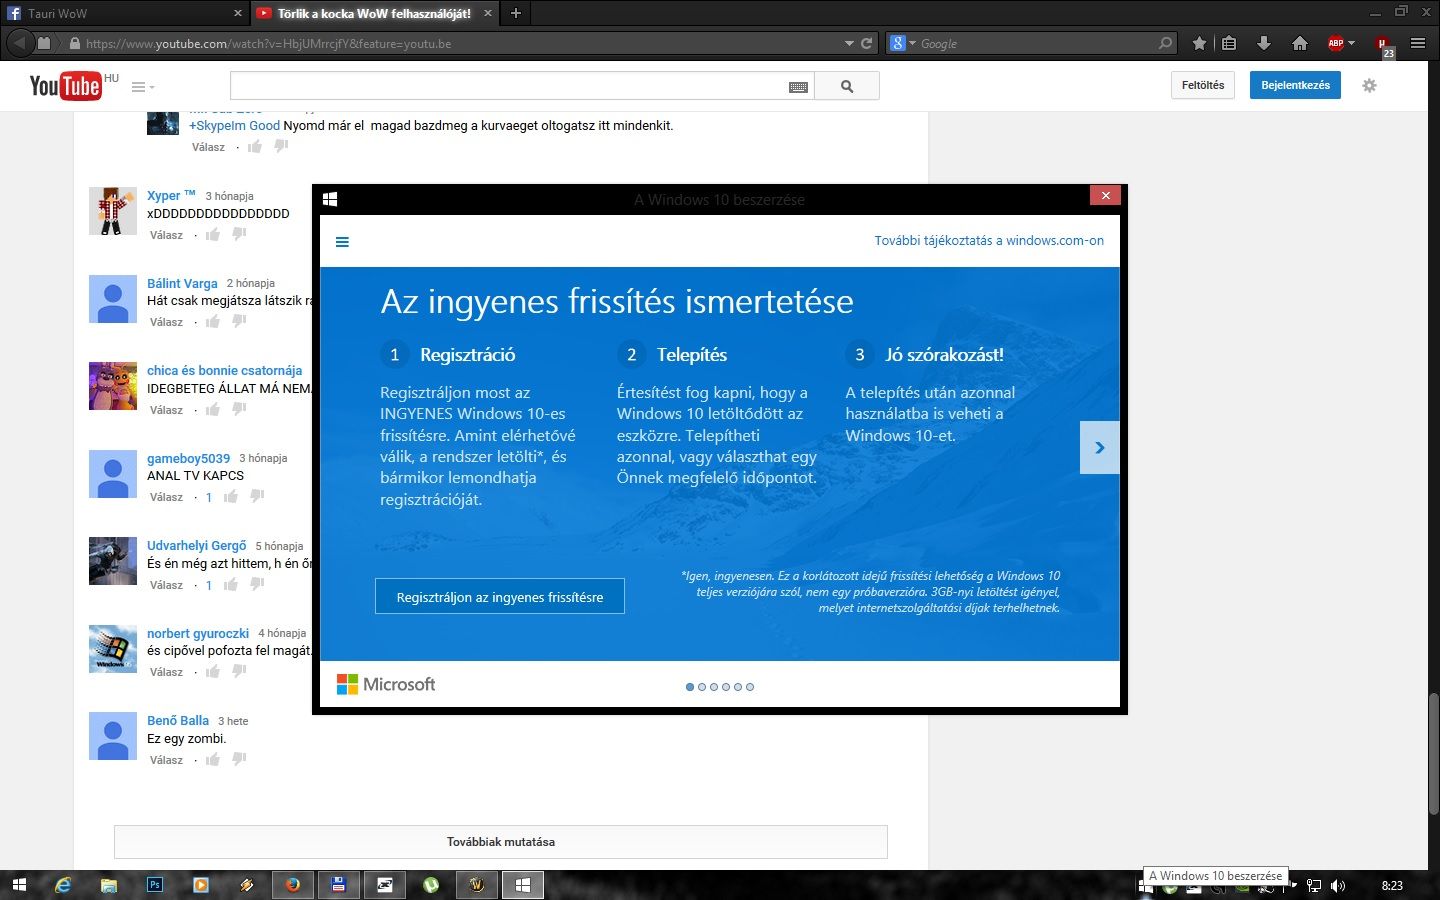This screenshot has width=1440, height=900.
Task: Open Photoshop from the taskbar
Action: pos(154,885)
